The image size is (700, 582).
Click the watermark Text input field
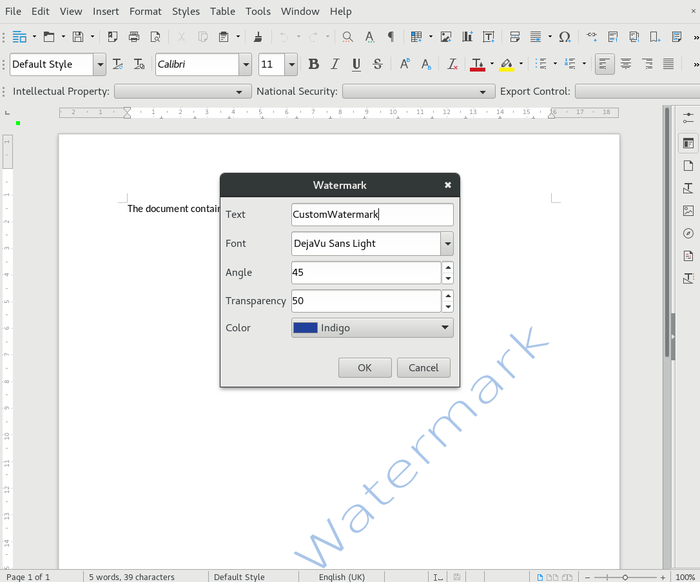371,214
